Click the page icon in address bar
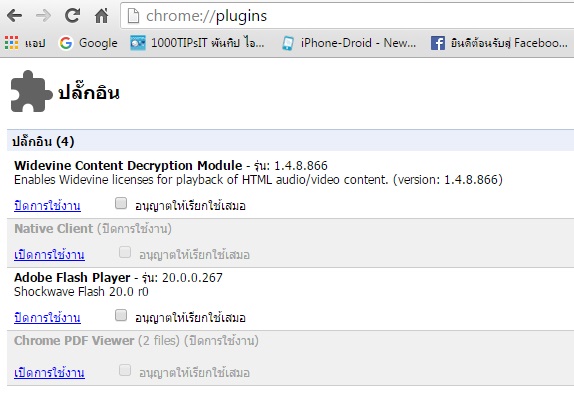Screen dimensions: 574x396 pyautogui.click(x=133, y=16)
